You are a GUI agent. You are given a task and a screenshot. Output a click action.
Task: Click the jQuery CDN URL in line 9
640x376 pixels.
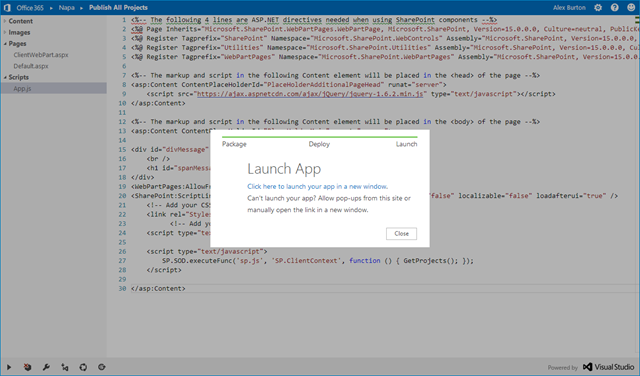[310, 94]
